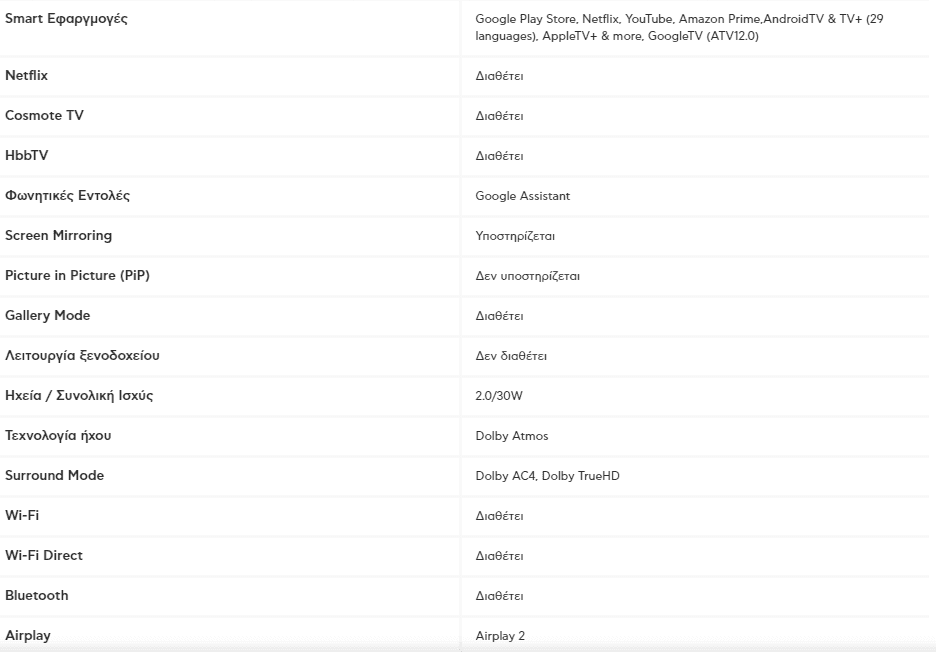Click the Dolby AC4, Dolby TrueHD text
Screen dimensions: 936x652
tap(547, 476)
